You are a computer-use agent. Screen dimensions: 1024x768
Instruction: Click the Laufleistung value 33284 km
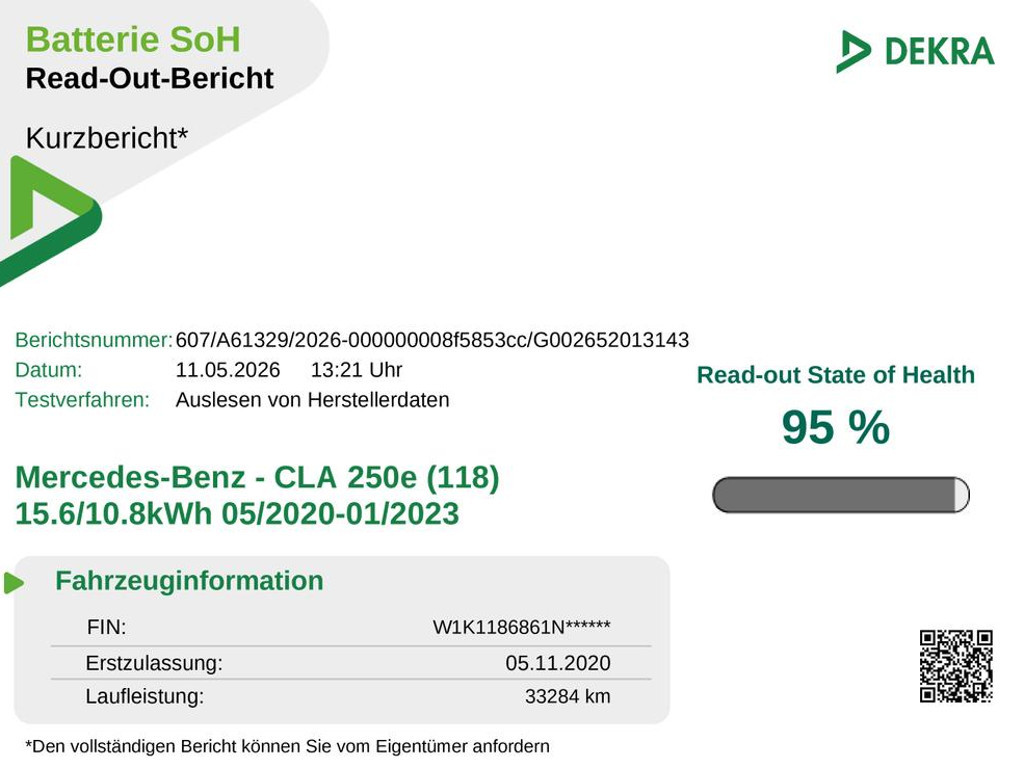567,696
